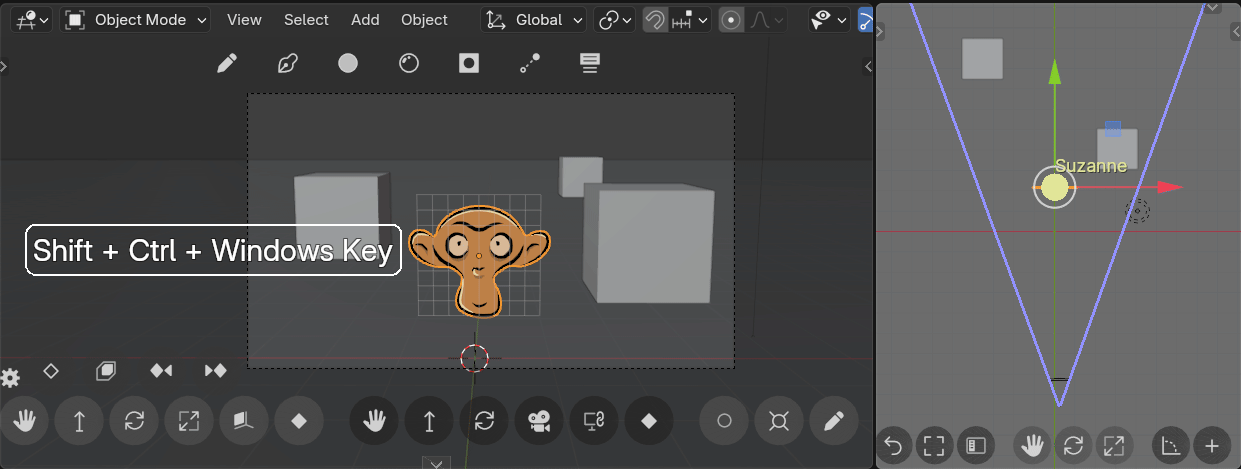Viewport: 1241px width, 469px height.
Task: Toggle the snapping magnet button
Action: click(x=655, y=19)
